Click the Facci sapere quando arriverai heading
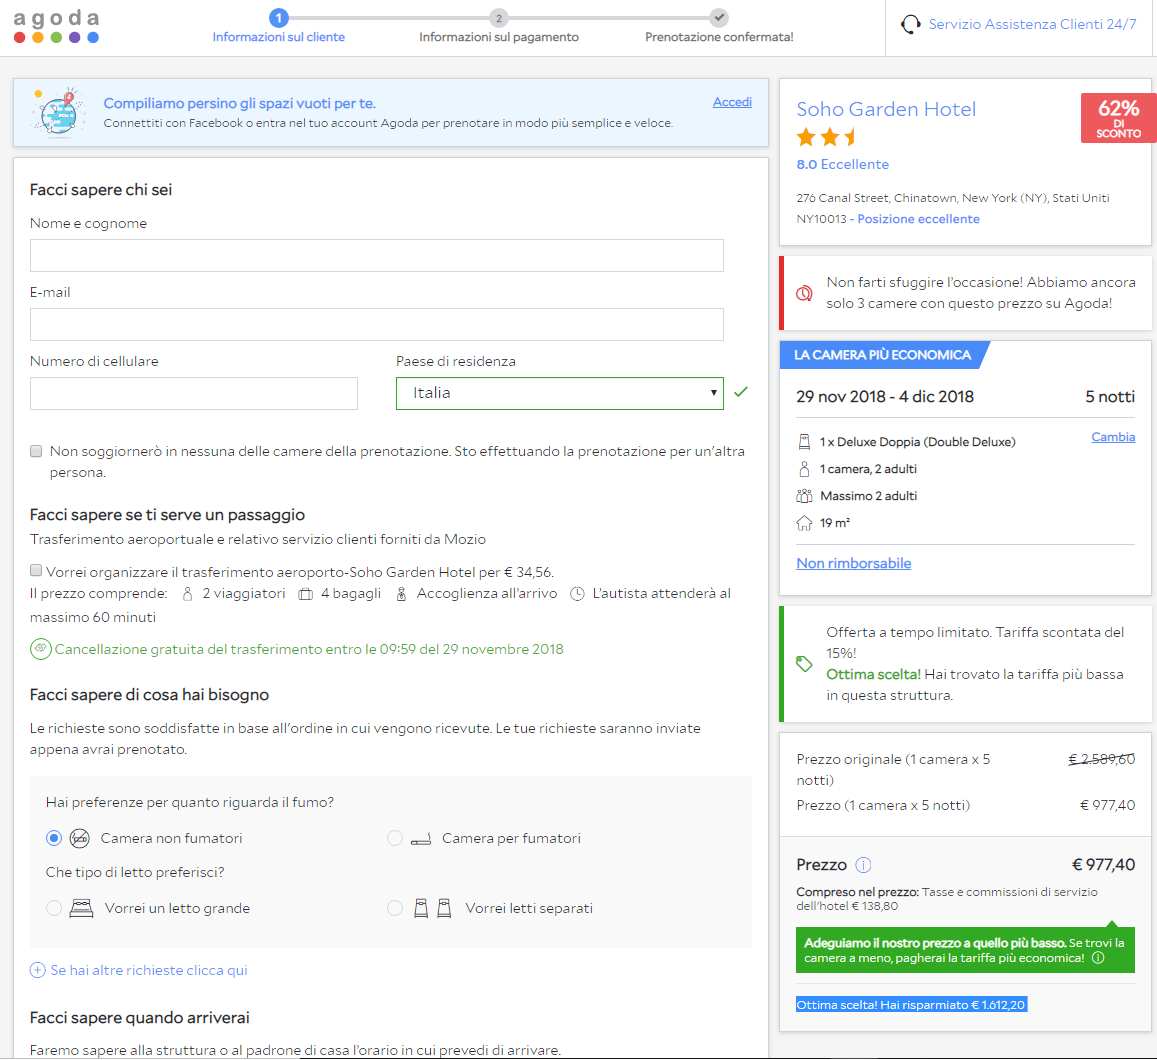The width and height of the screenshot is (1157, 1060). 139,1018
